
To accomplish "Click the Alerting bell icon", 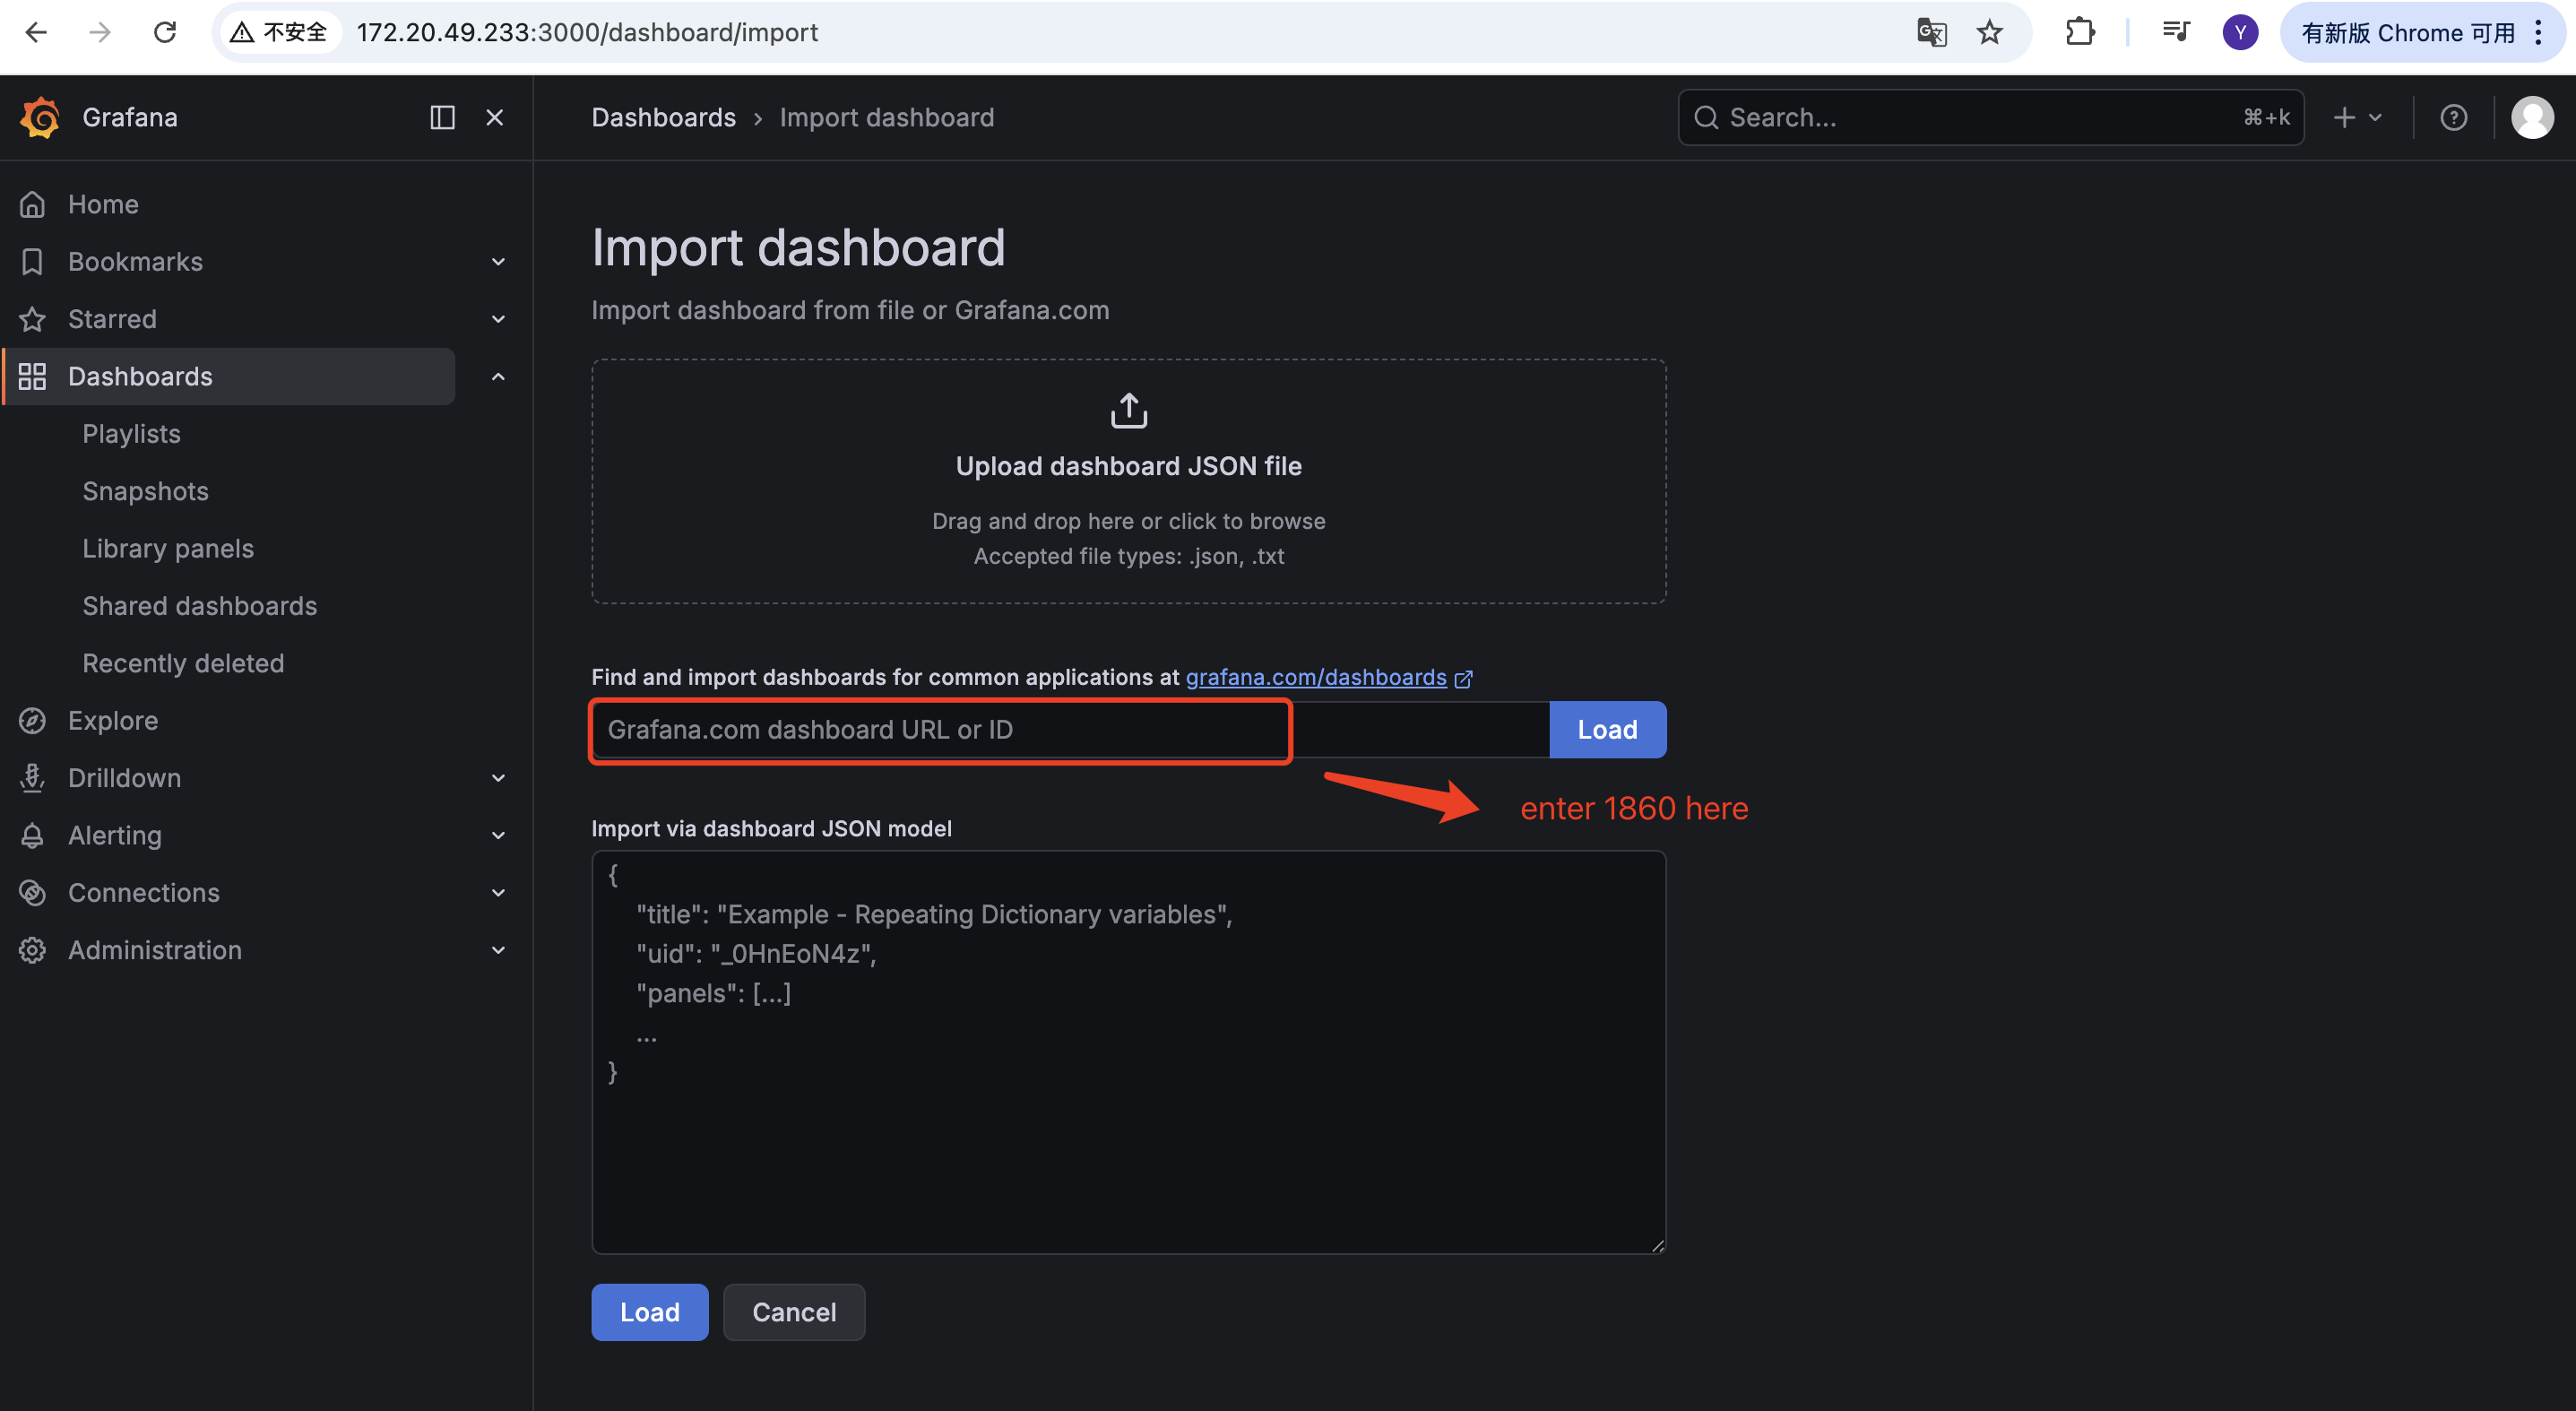I will coord(32,835).
